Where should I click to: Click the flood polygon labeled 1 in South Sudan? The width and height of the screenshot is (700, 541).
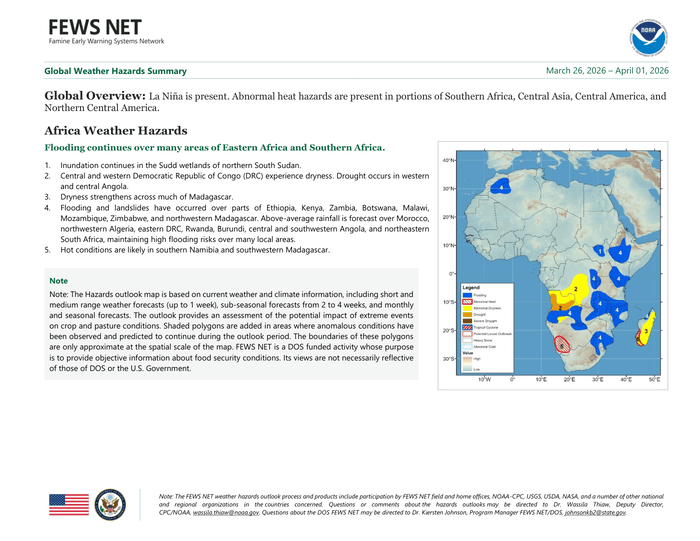pos(598,250)
